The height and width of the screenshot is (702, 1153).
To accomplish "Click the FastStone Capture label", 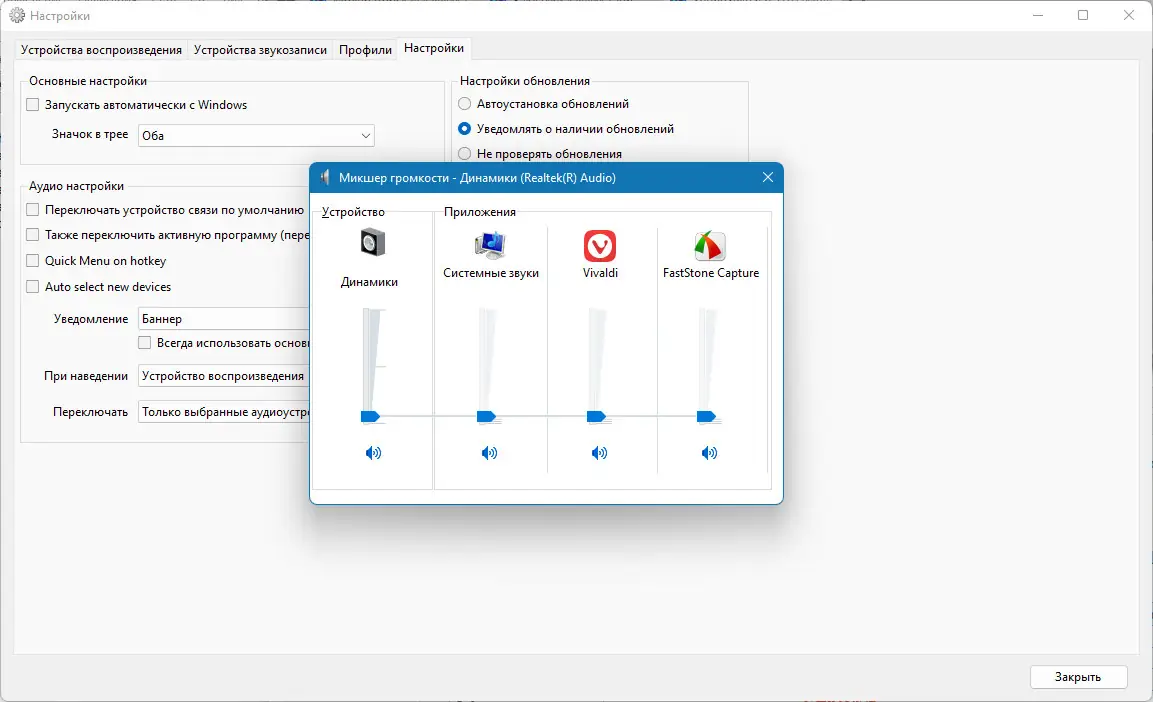I will click(x=711, y=273).
